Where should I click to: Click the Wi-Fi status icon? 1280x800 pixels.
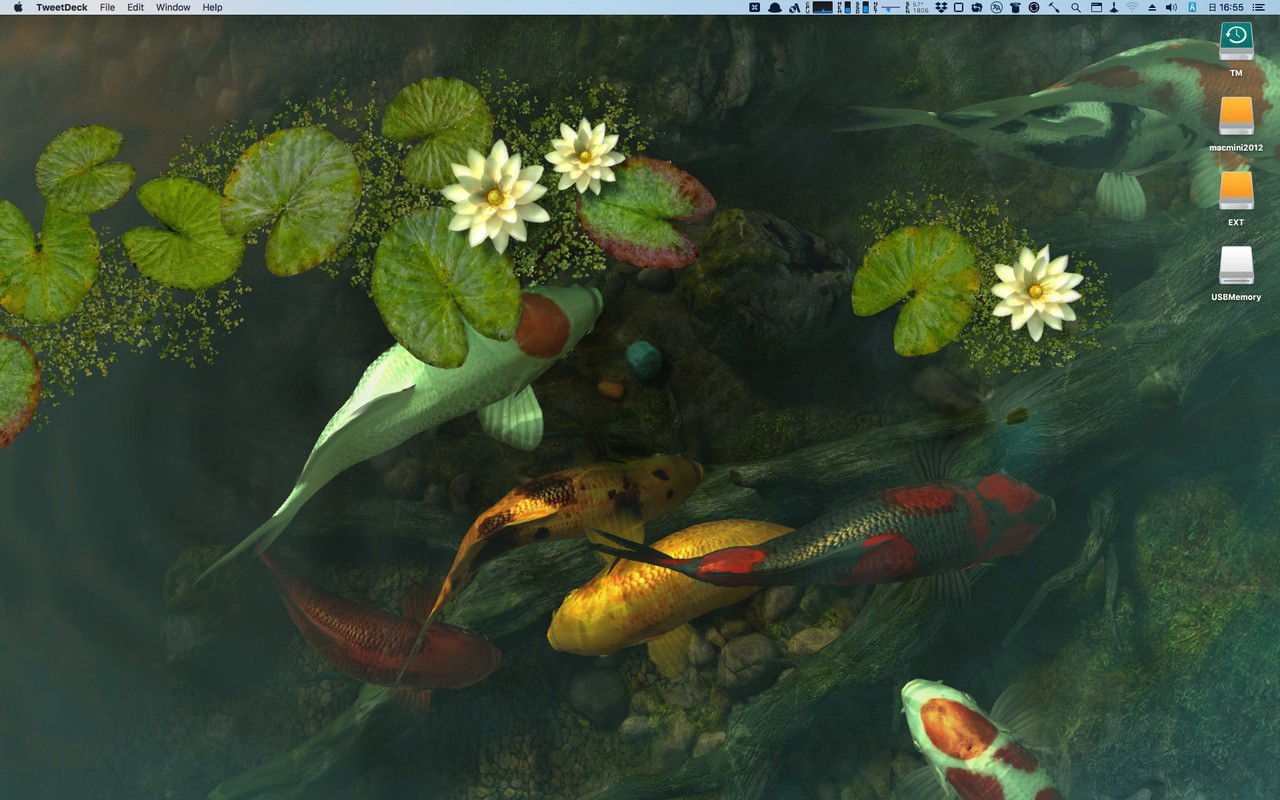click(x=1132, y=7)
